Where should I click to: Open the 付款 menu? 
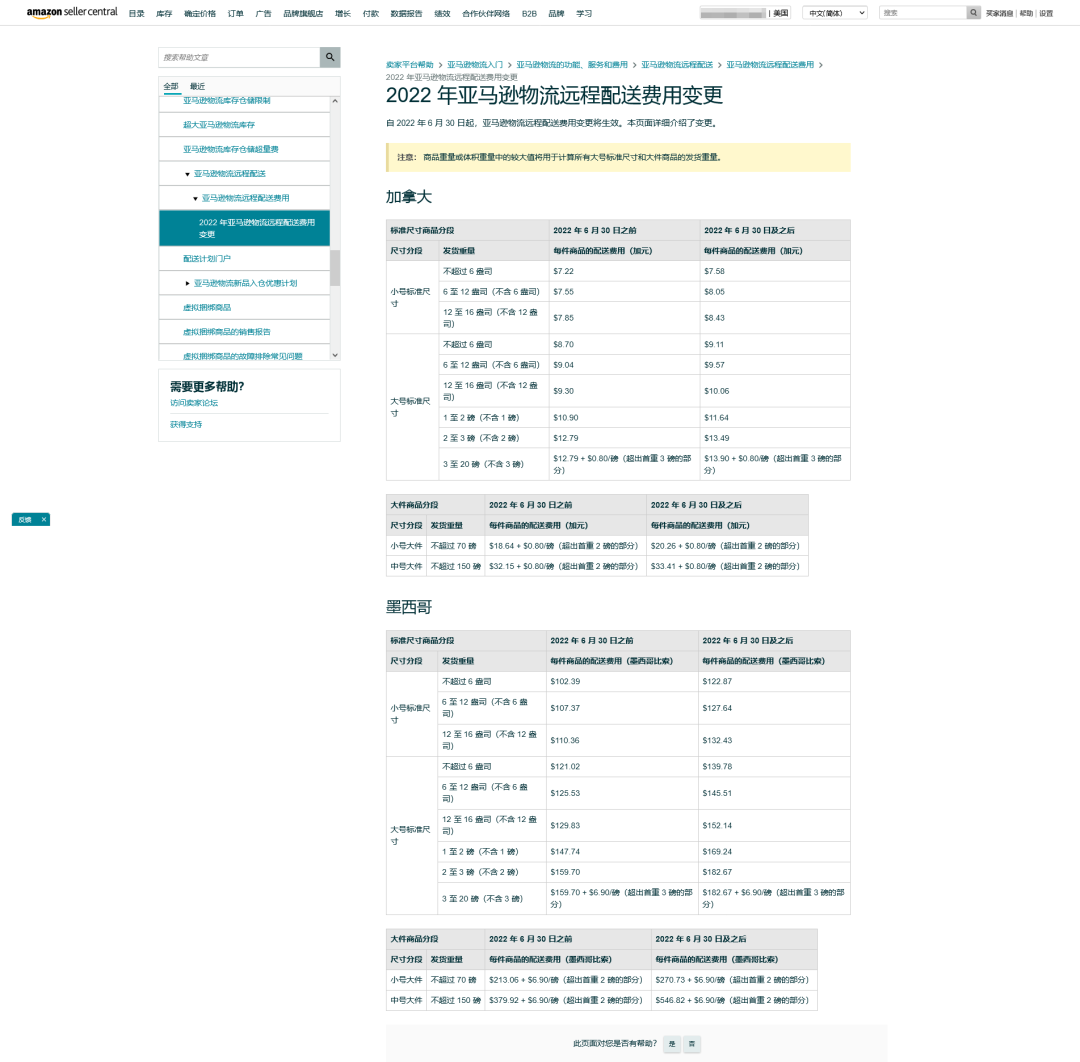pyautogui.click(x=371, y=14)
